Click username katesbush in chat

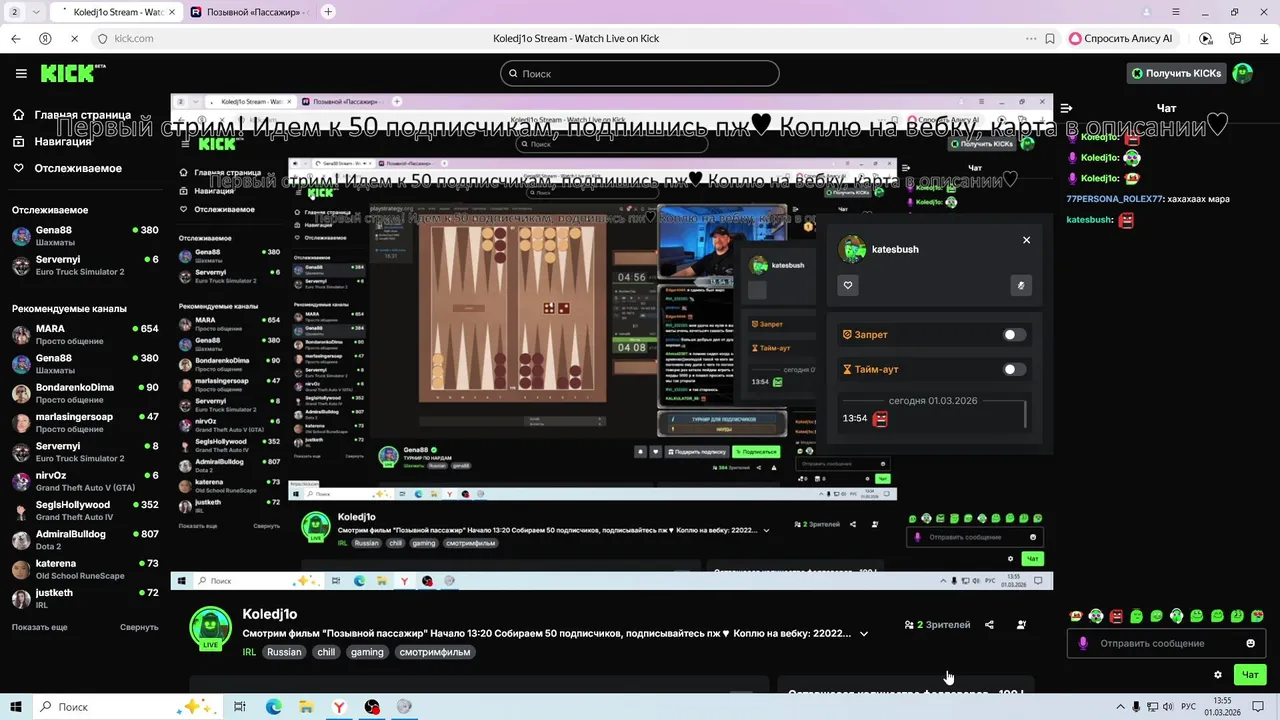tap(1088, 219)
